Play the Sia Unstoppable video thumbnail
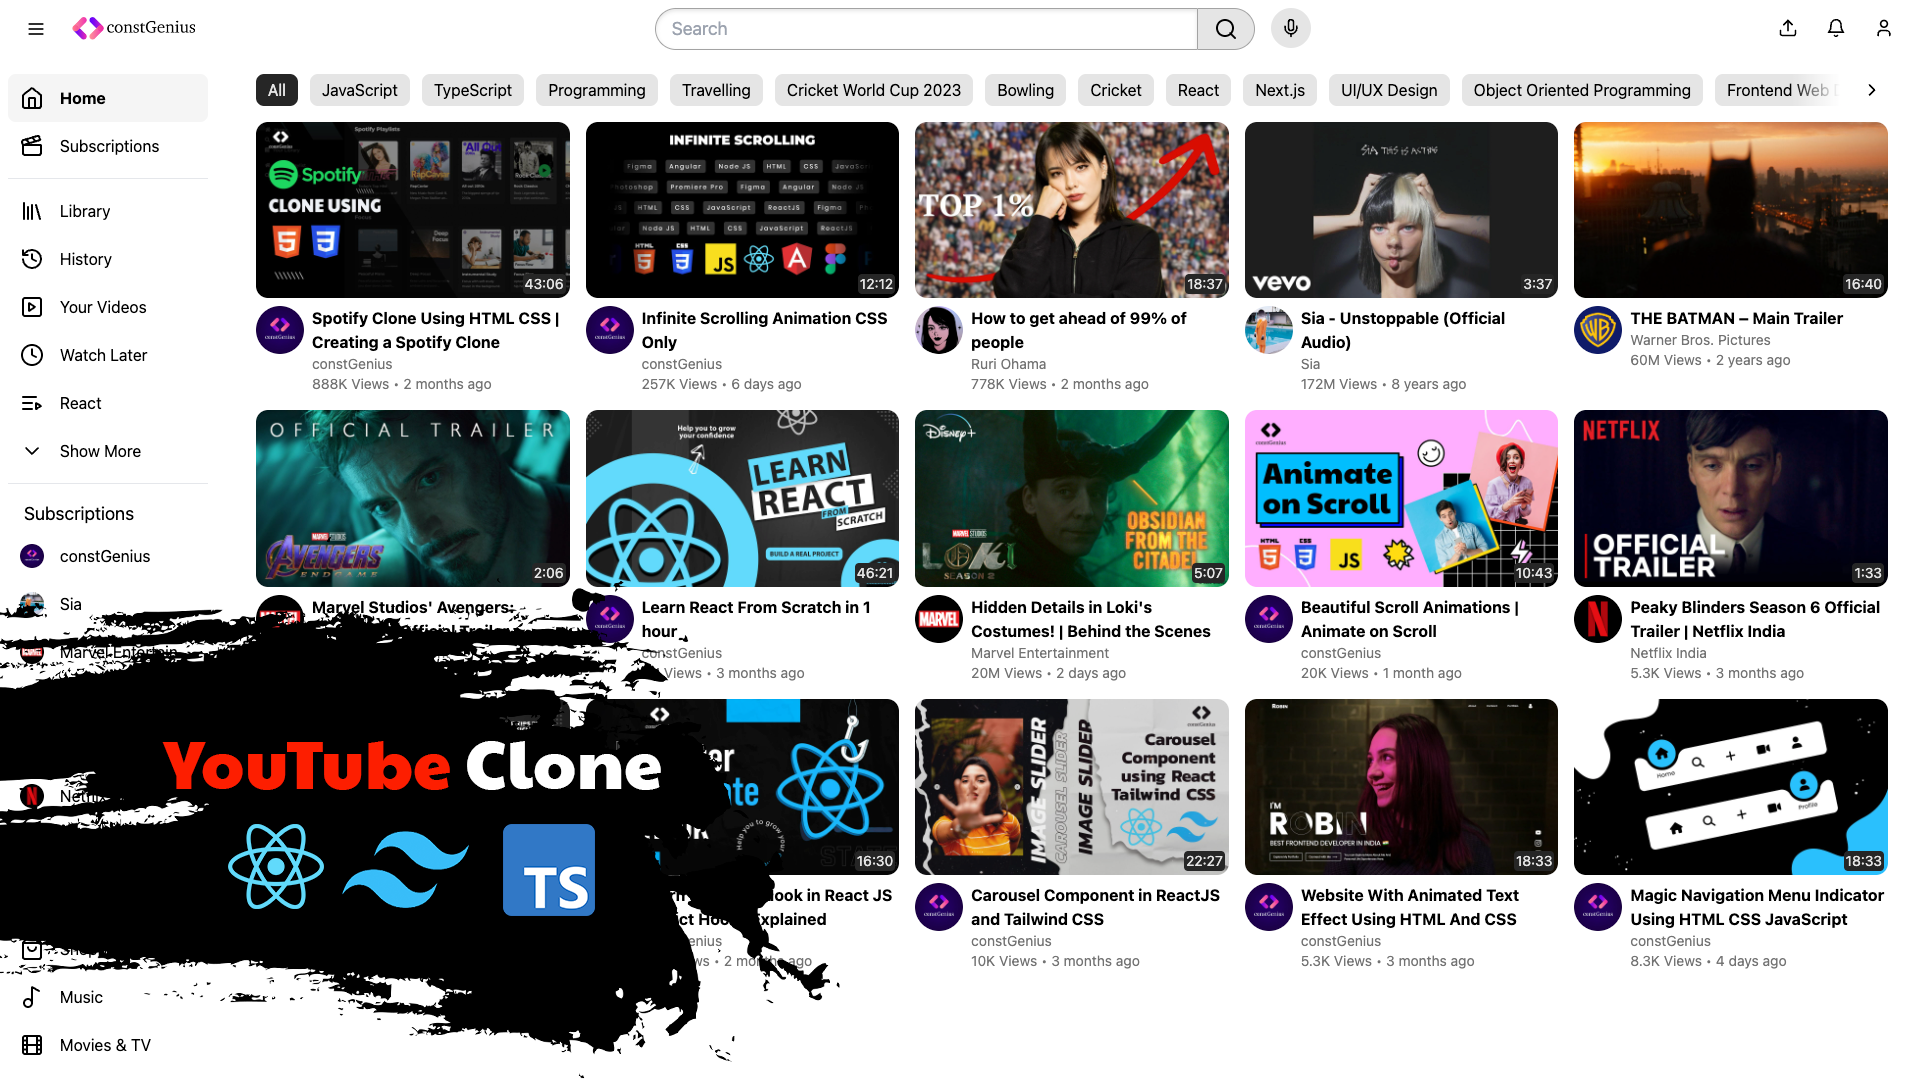This screenshot has width=1920, height=1080. (x=1400, y=210)
